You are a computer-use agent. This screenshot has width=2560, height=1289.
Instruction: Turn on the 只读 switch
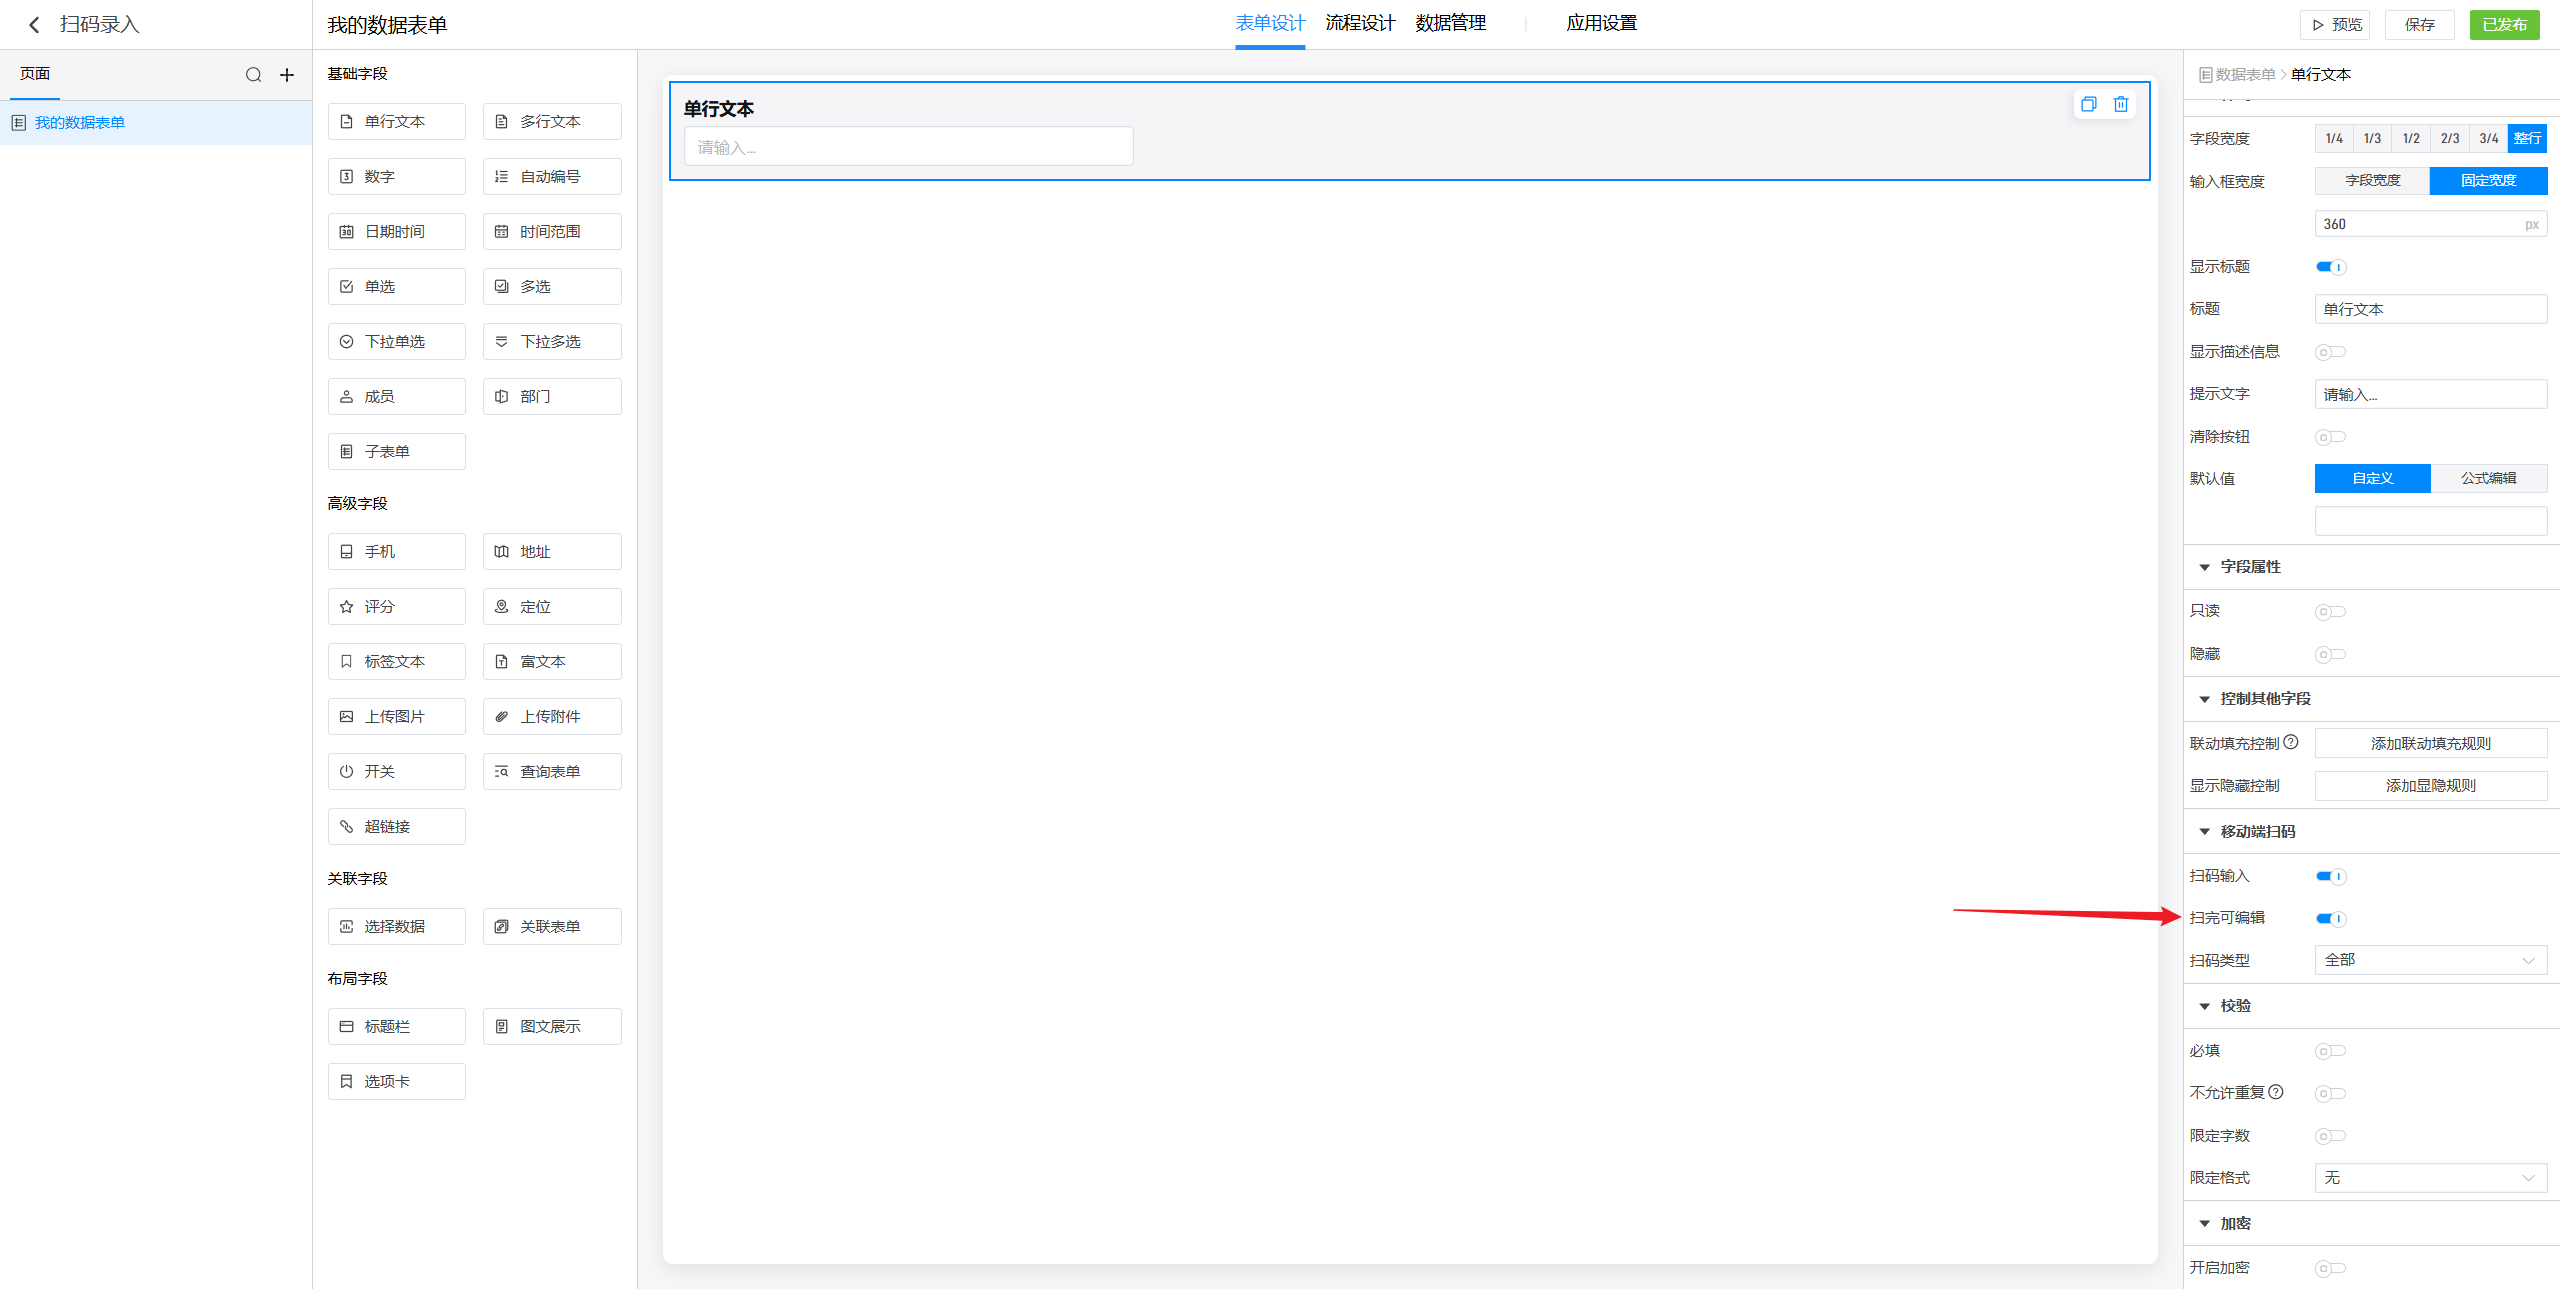click(x=2330, y=612)
